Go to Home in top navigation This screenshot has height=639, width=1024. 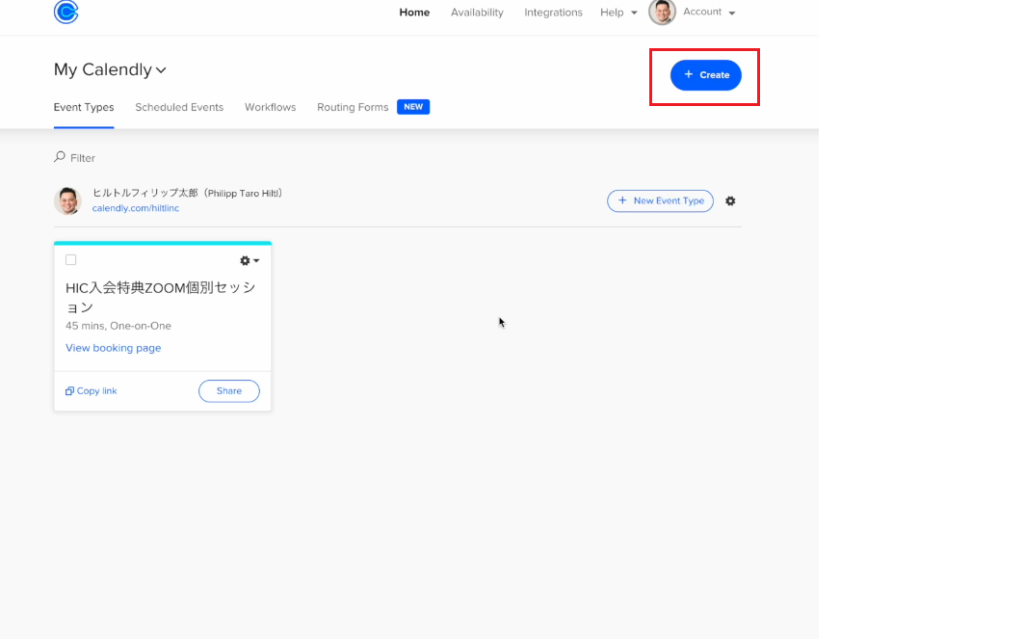(414, 12)
